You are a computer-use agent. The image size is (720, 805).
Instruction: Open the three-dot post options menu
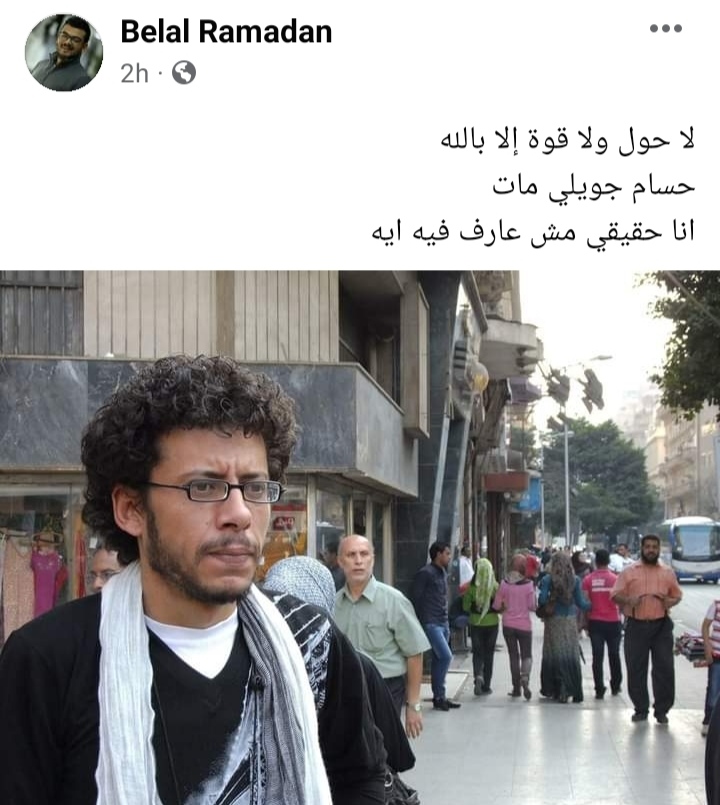666,29
